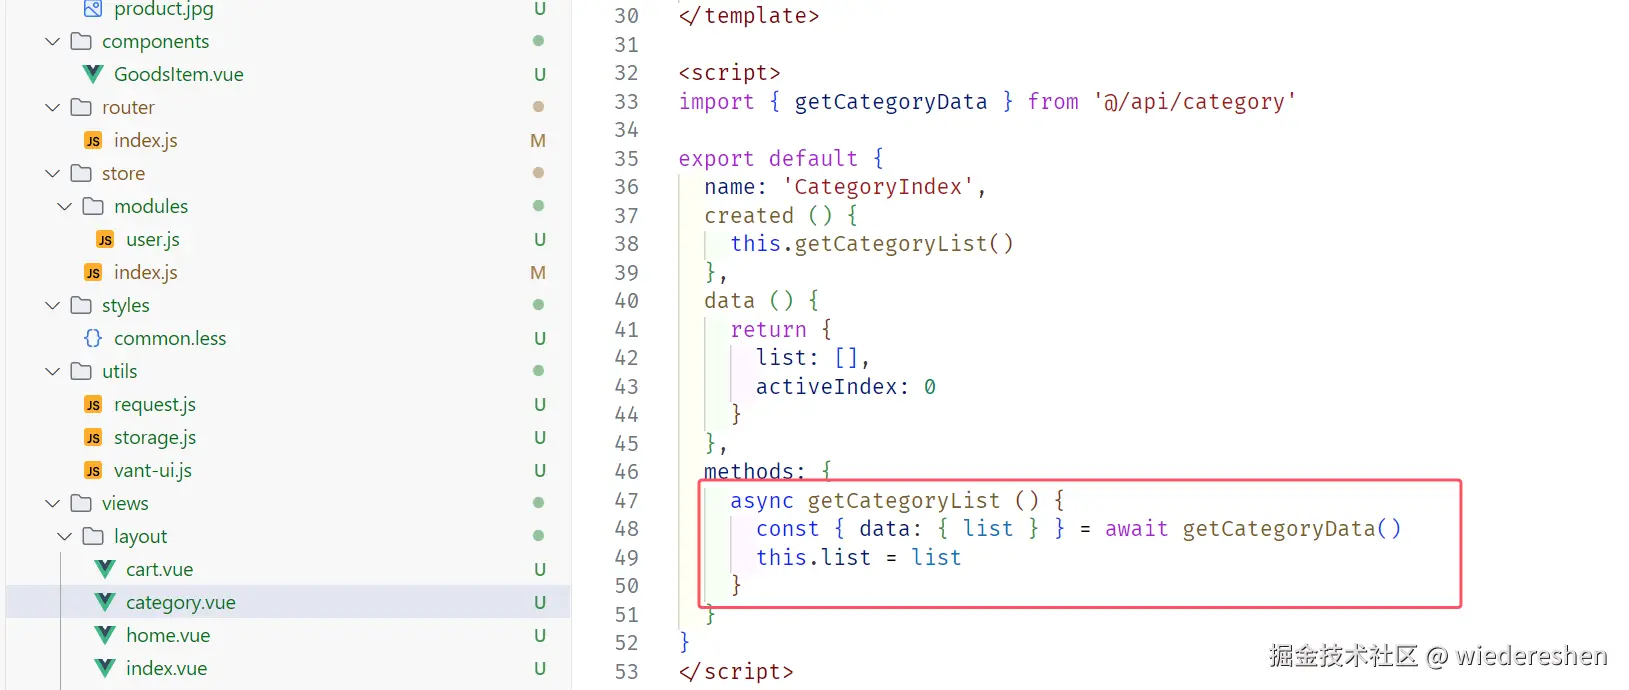Click line number 33 in the gutter
Image resolution: width=1629 pixels, height=690 pixels.
[x=627, y=102]
